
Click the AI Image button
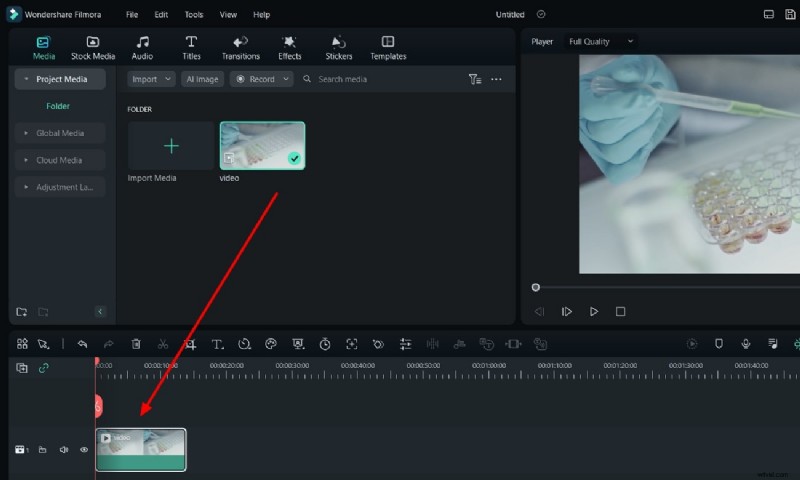[202, 79]
